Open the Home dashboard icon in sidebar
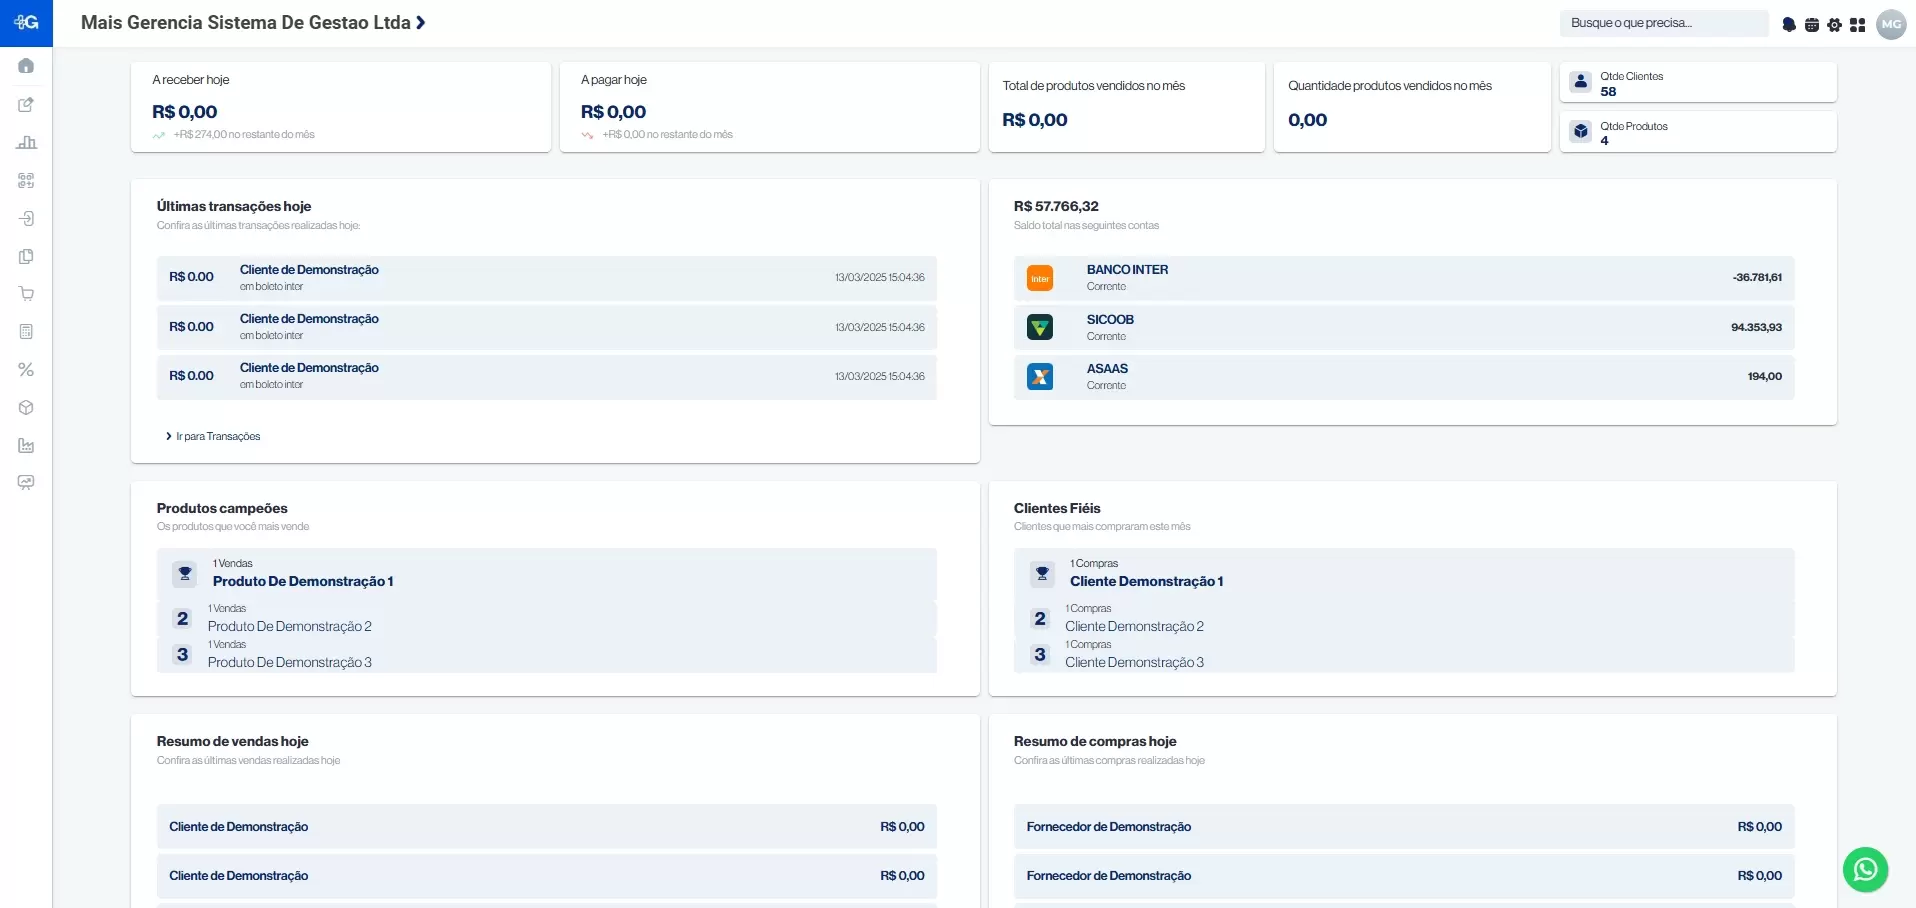The height and width of the screenshot is (908, 1916). pos(26,65)
